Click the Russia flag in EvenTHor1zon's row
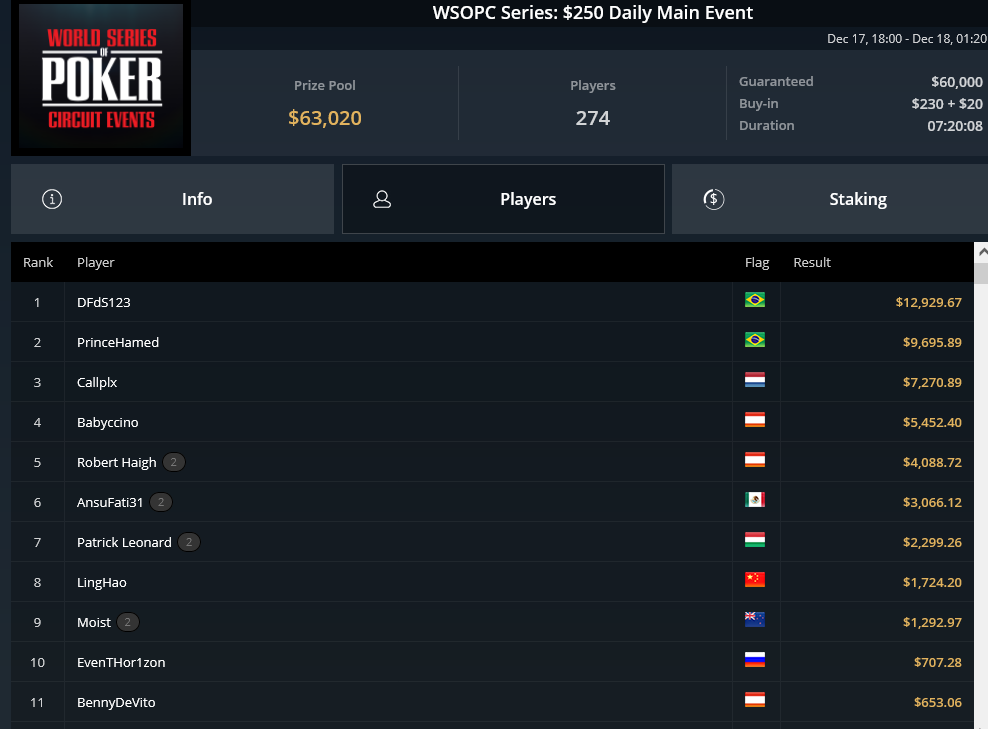The image size is (988, 729). tap(754, 660)
